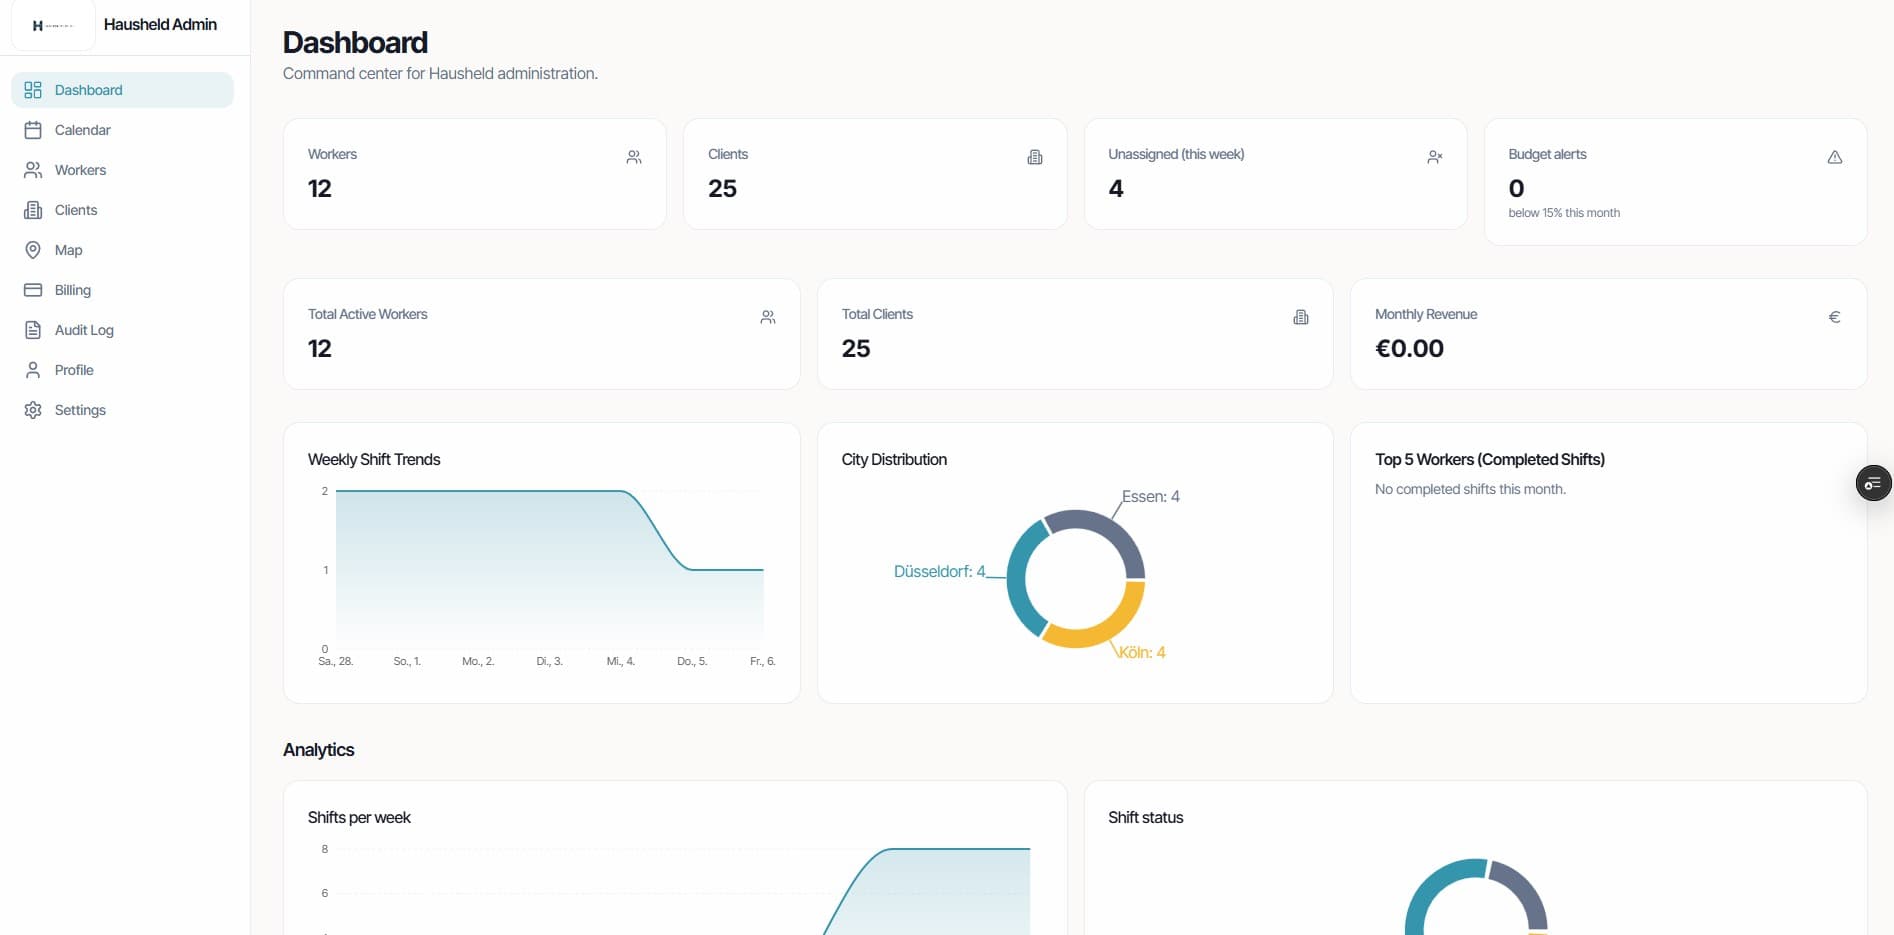Click the Map pin icon in sidebar

pyautogui.click(x=33, y=250)
